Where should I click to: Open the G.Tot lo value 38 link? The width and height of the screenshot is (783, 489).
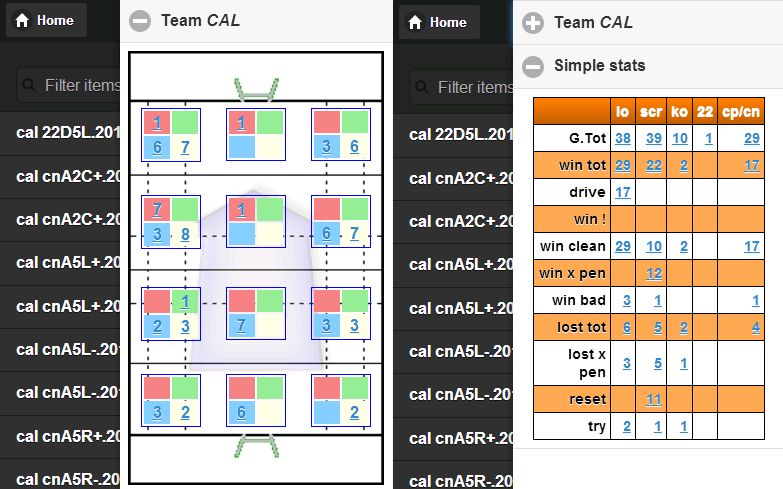coord(622,138)
